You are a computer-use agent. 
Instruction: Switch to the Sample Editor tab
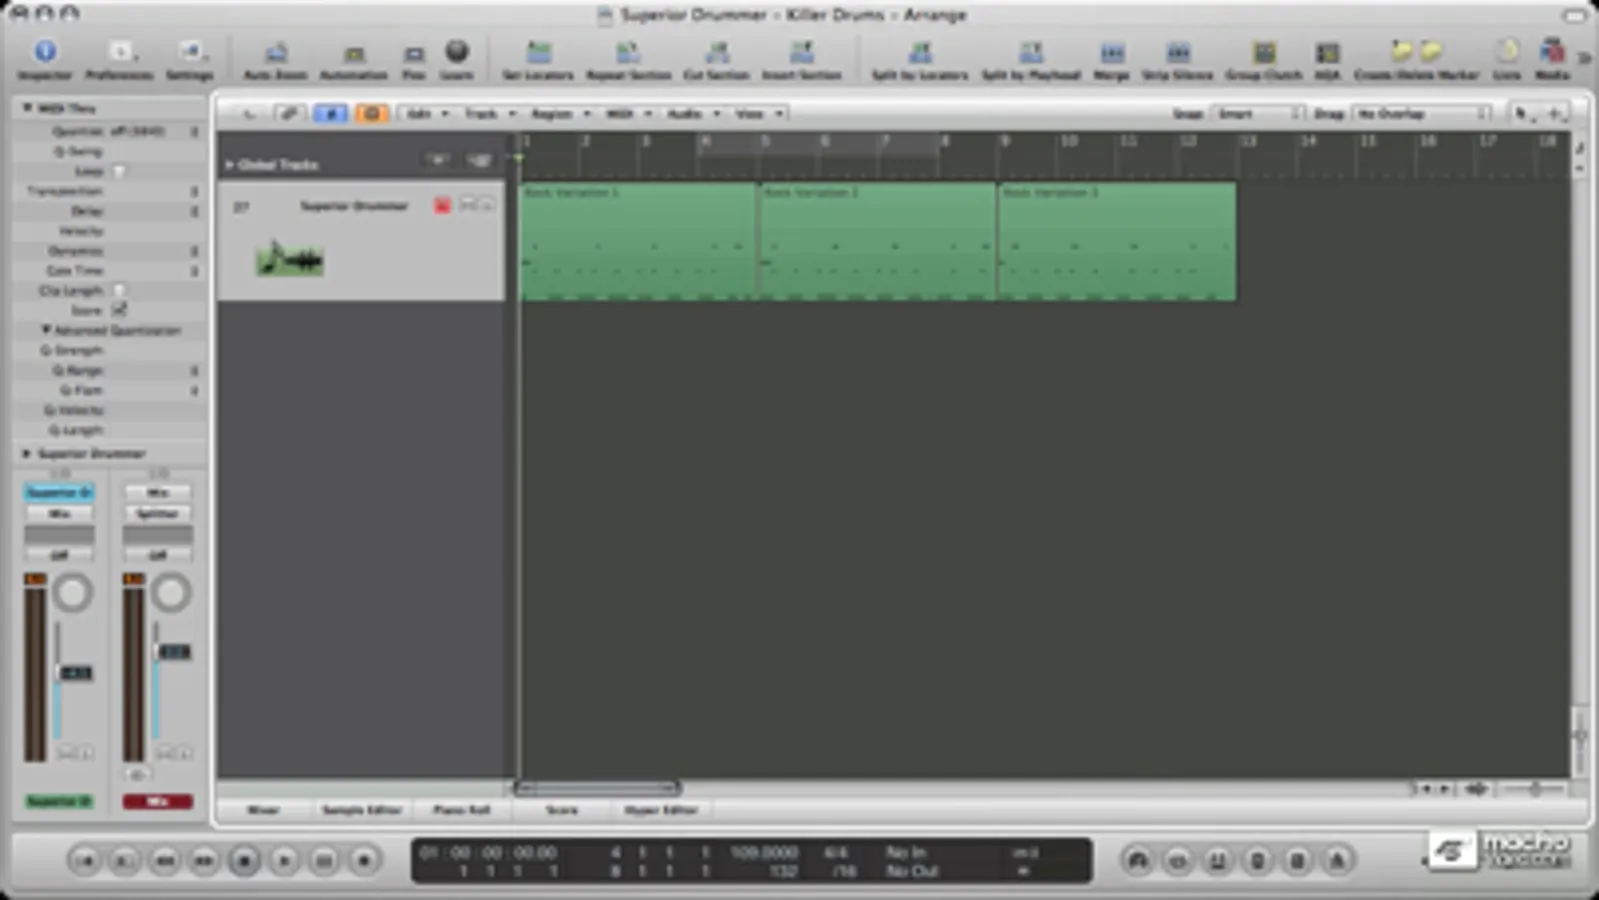361,810
